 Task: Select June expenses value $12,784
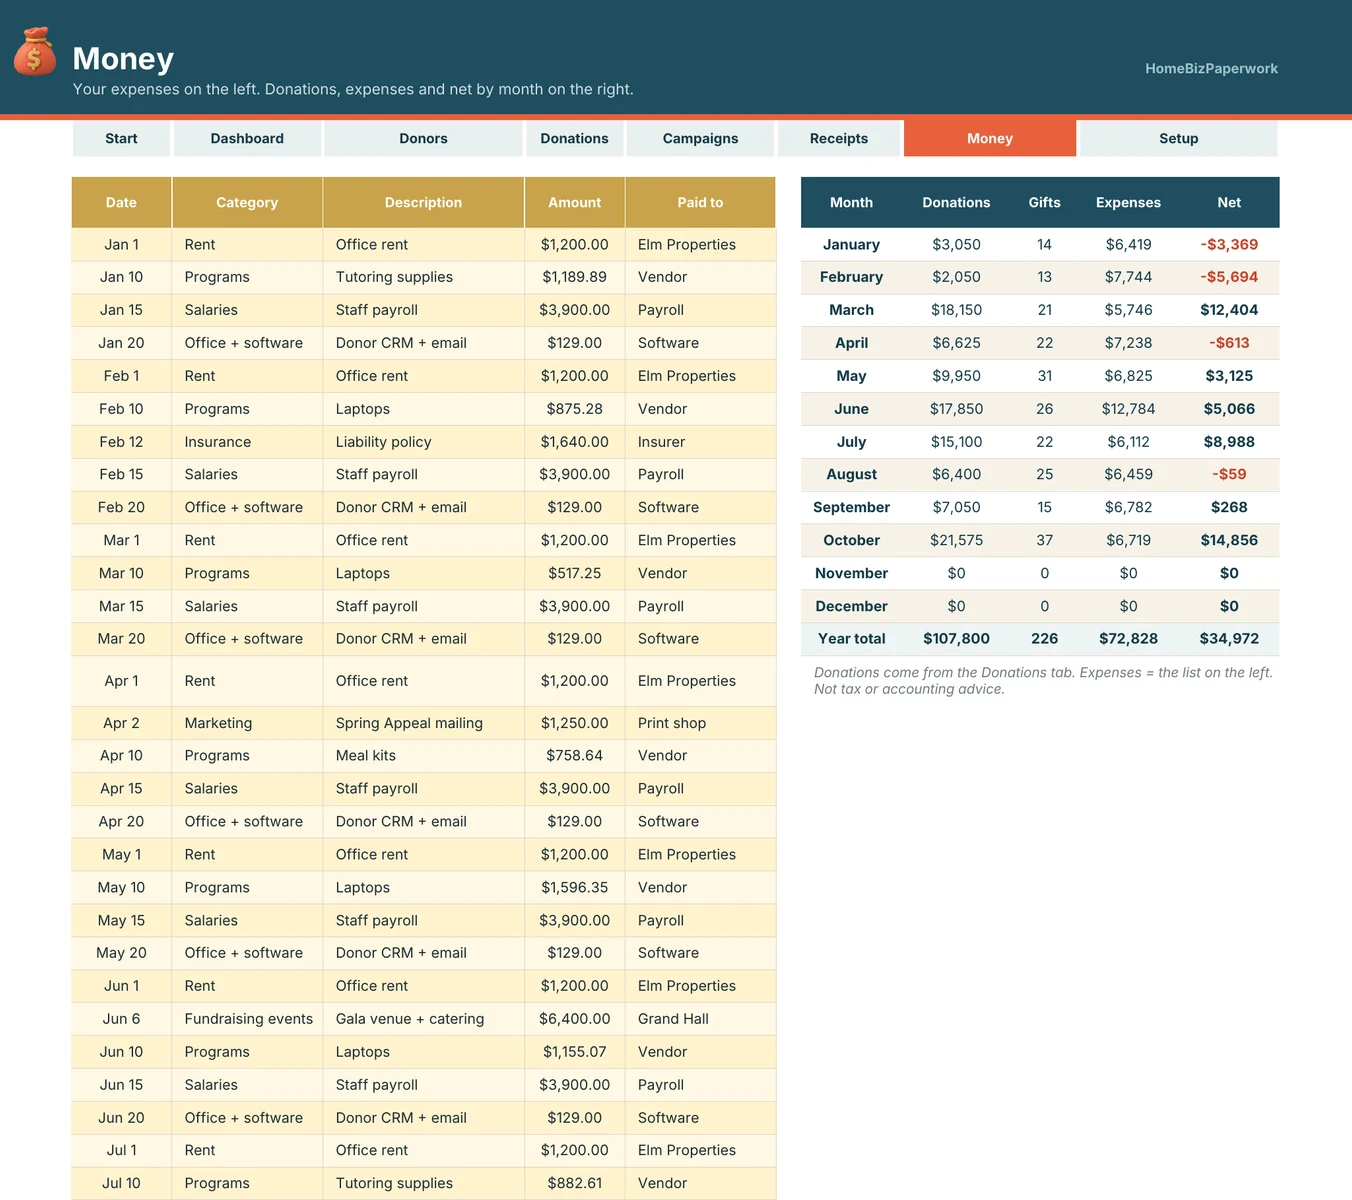[1128, 409]
